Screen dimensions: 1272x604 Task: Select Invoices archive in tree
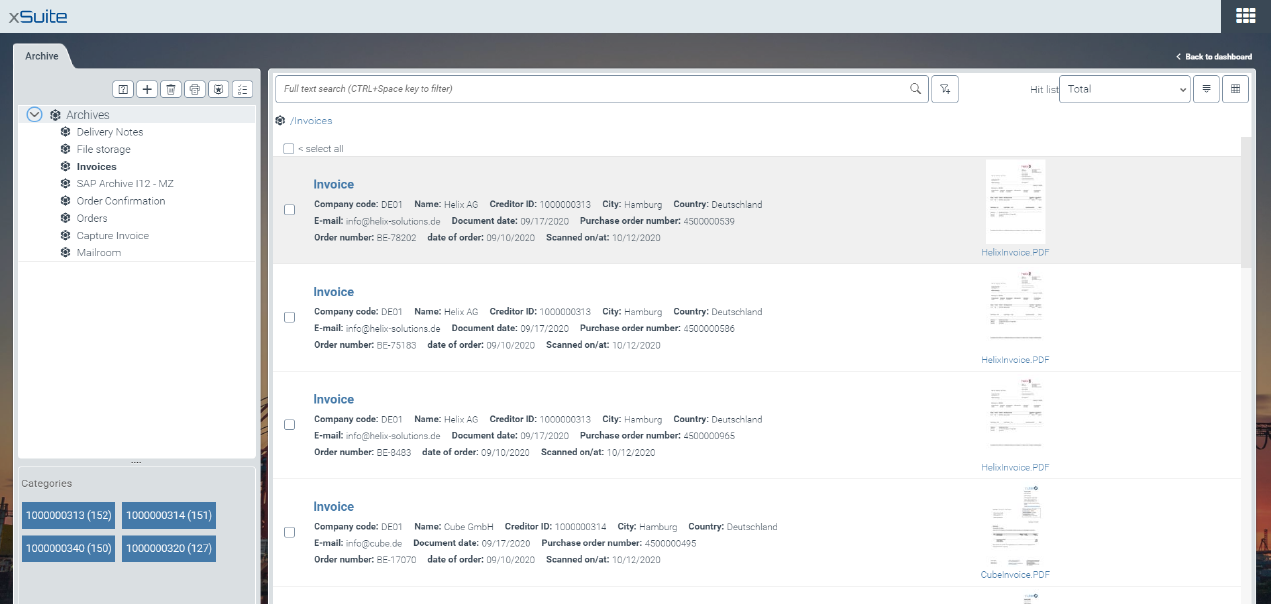pos(97,167)
